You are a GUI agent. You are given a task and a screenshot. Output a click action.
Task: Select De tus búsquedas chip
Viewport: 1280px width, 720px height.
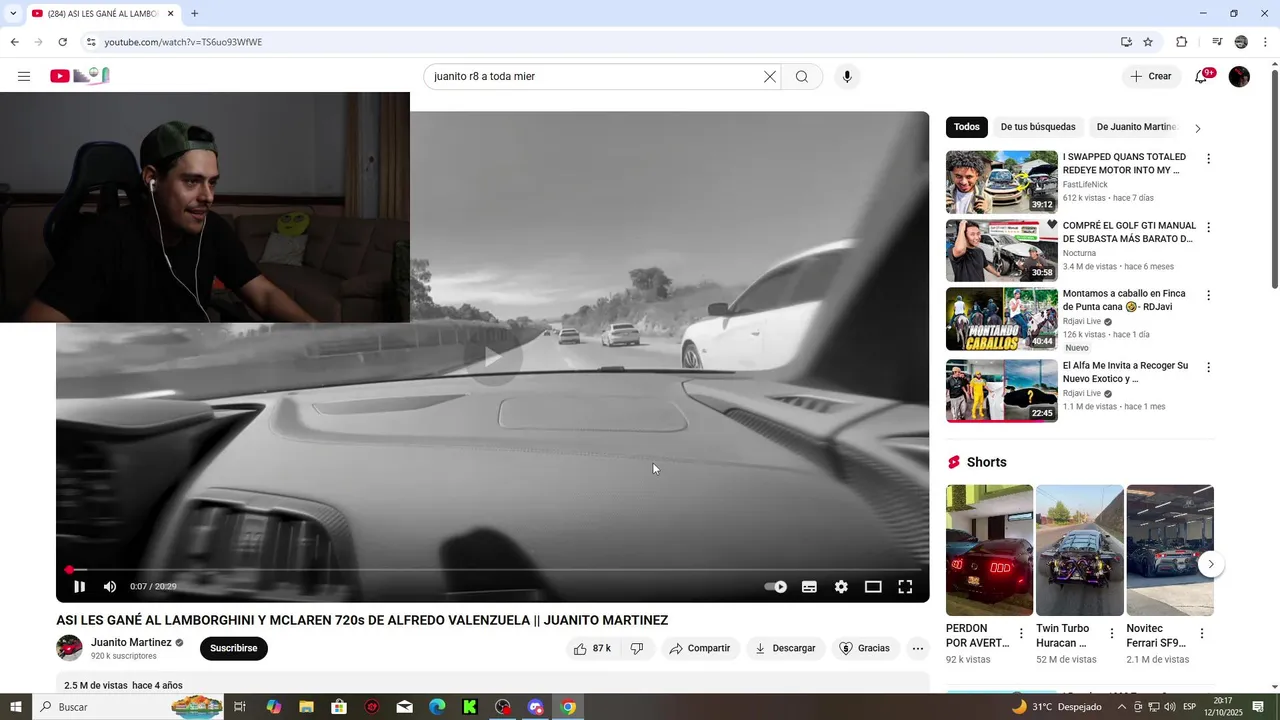1038,127
